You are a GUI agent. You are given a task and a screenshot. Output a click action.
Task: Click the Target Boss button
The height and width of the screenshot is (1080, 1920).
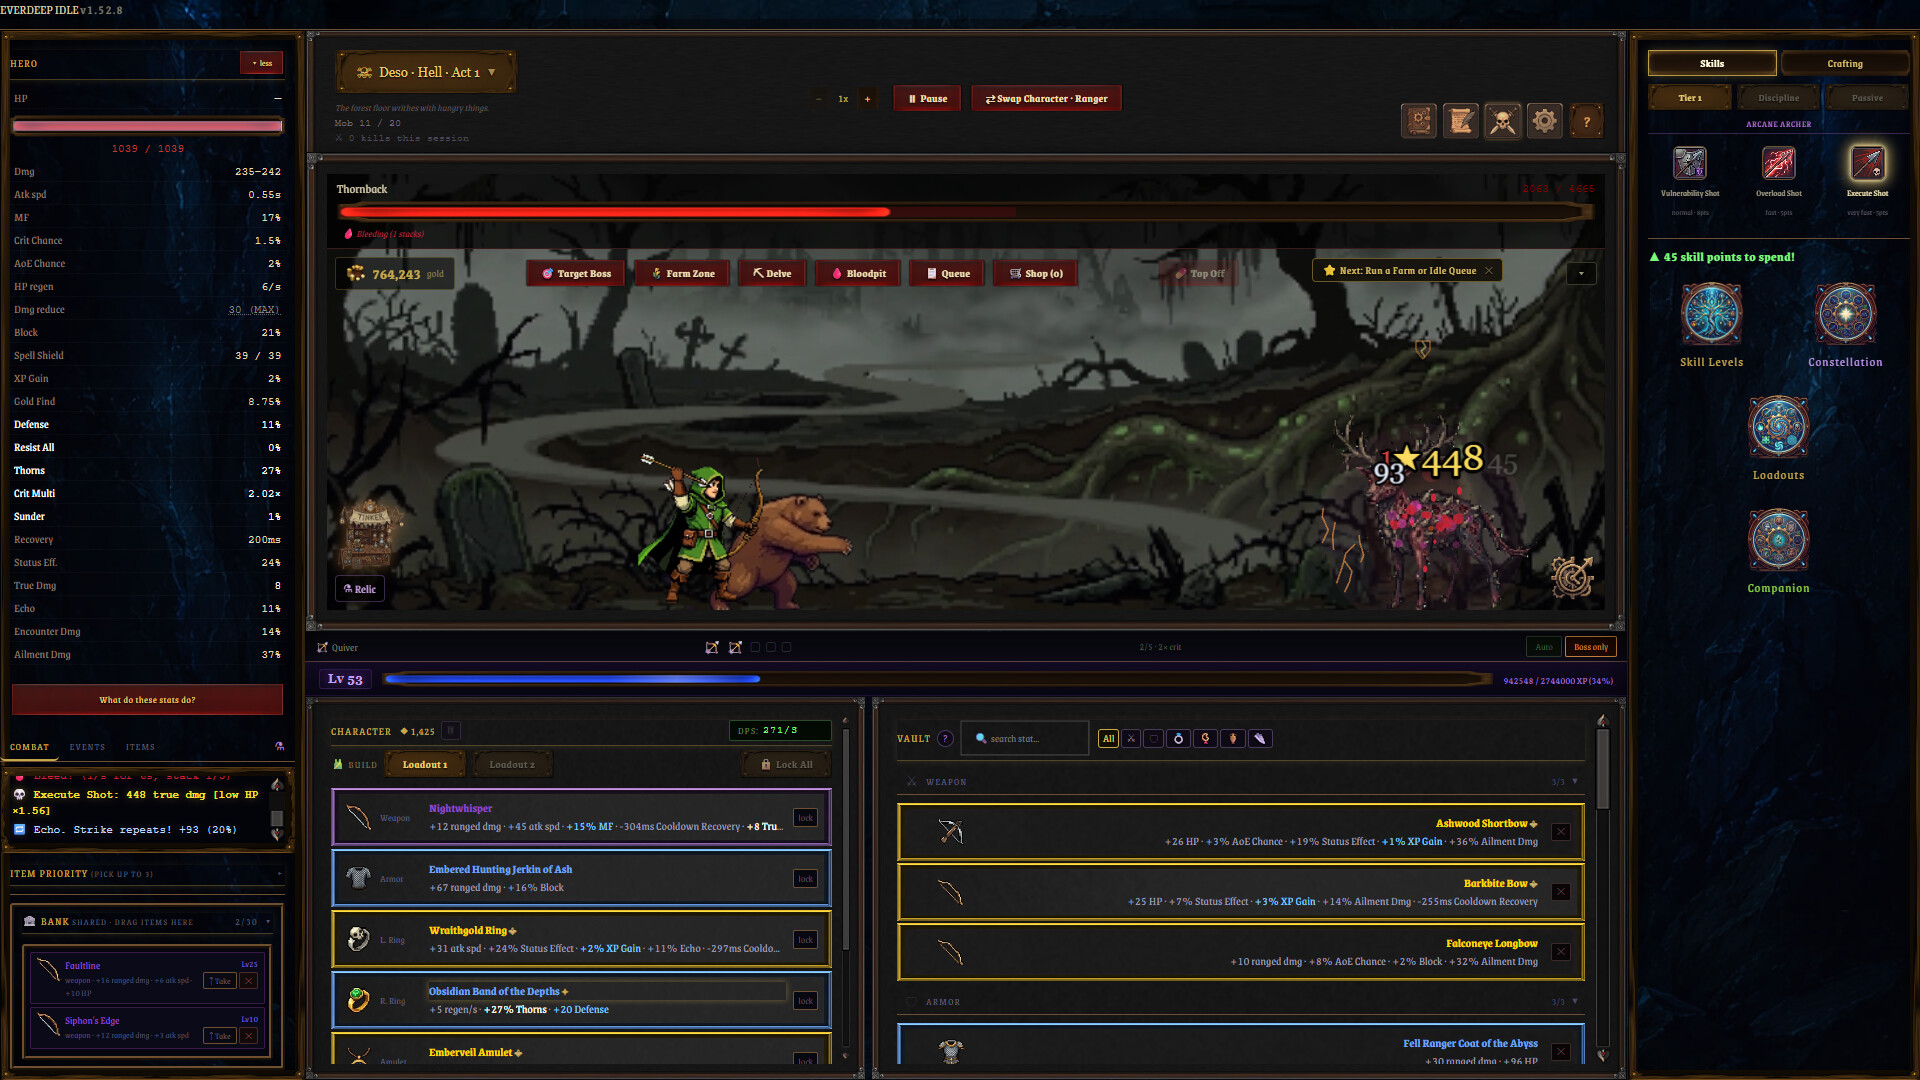click(576, 273)
